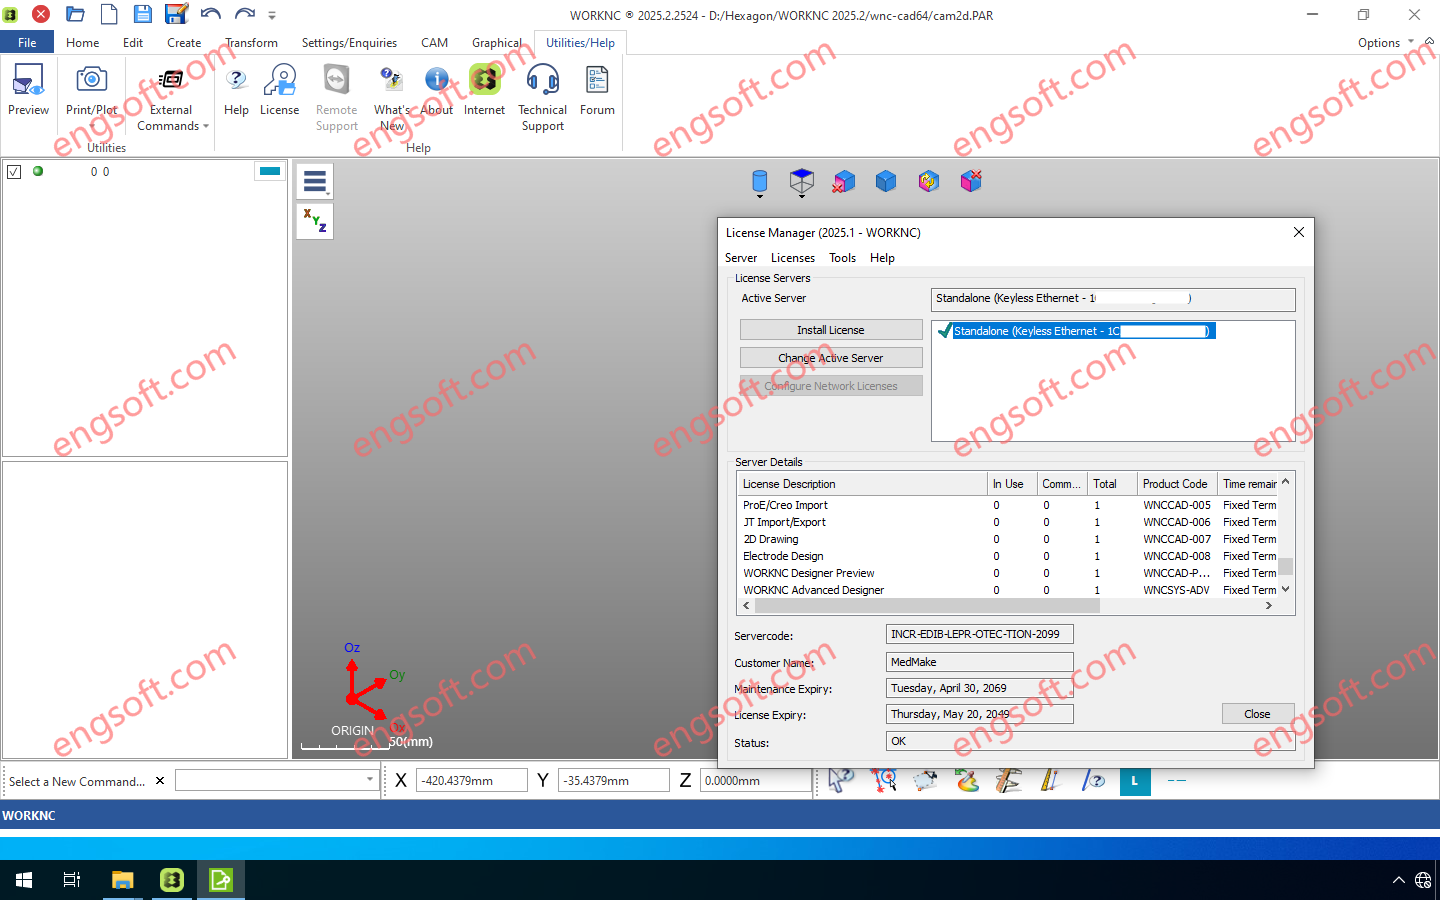Click the Preview icon in Utilities ribbon
The height and width of the screenshot is (901, 1441).
pyautogui.click(x=28, y=81)
